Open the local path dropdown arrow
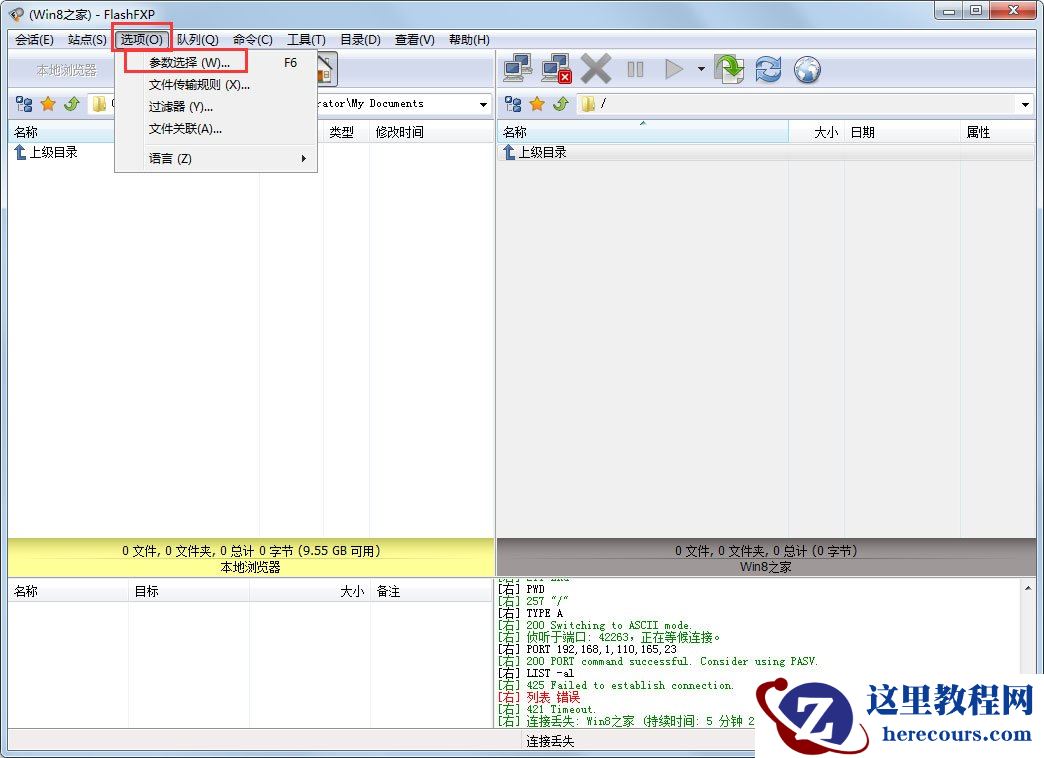 tap(483, 103)
